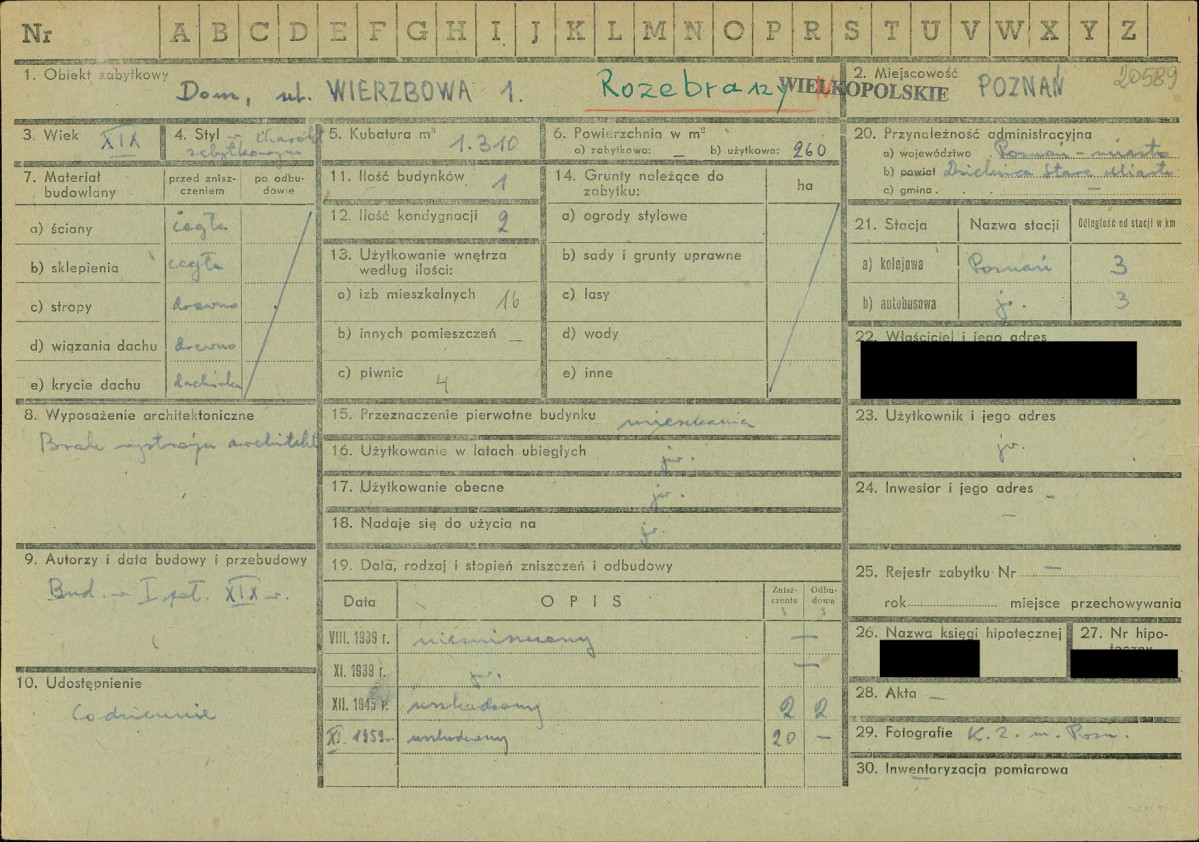Select the 'XII. 1945 r.' date row
Viewport: 1199px width, 842px height.
point(359,704)
